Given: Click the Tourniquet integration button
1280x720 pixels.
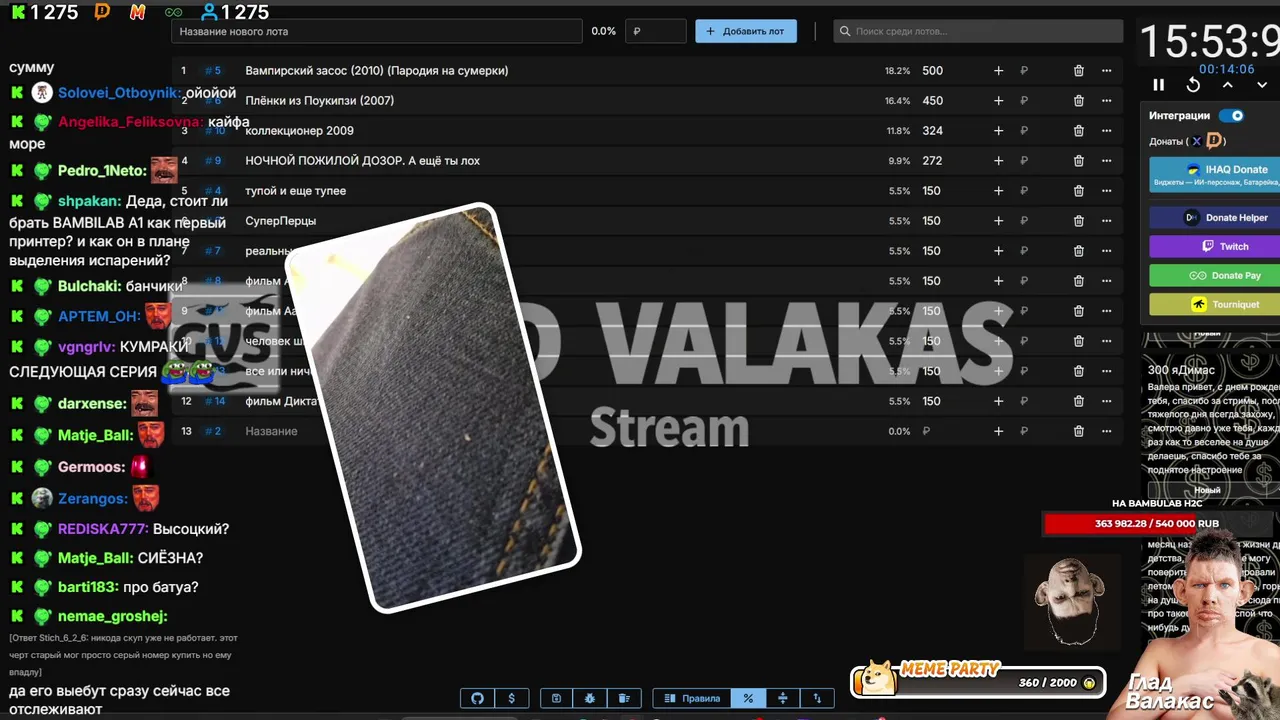Looking at the screenshot, I should 1214,304.
